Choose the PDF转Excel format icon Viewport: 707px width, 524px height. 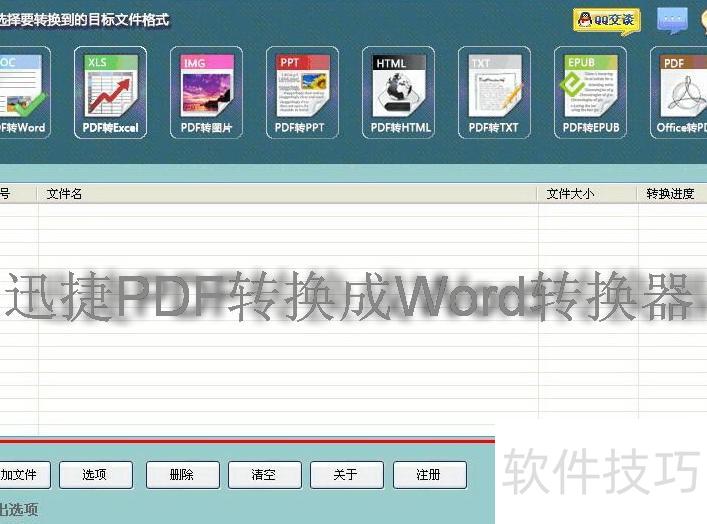click(110, 92)
